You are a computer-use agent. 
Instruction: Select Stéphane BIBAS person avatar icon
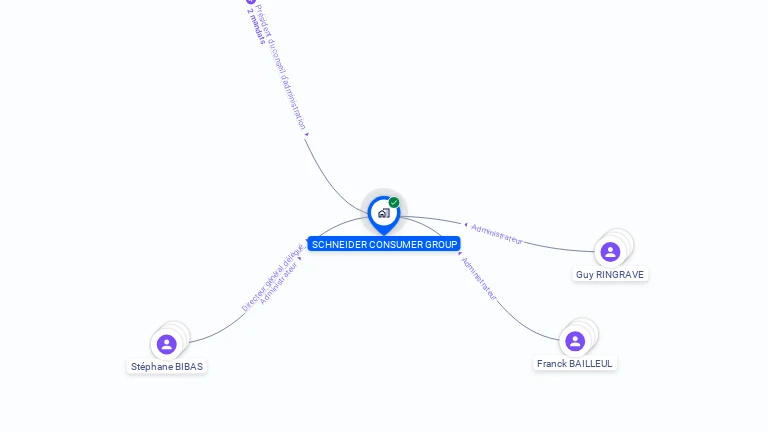pyautogui.click(x=167, y=344)
